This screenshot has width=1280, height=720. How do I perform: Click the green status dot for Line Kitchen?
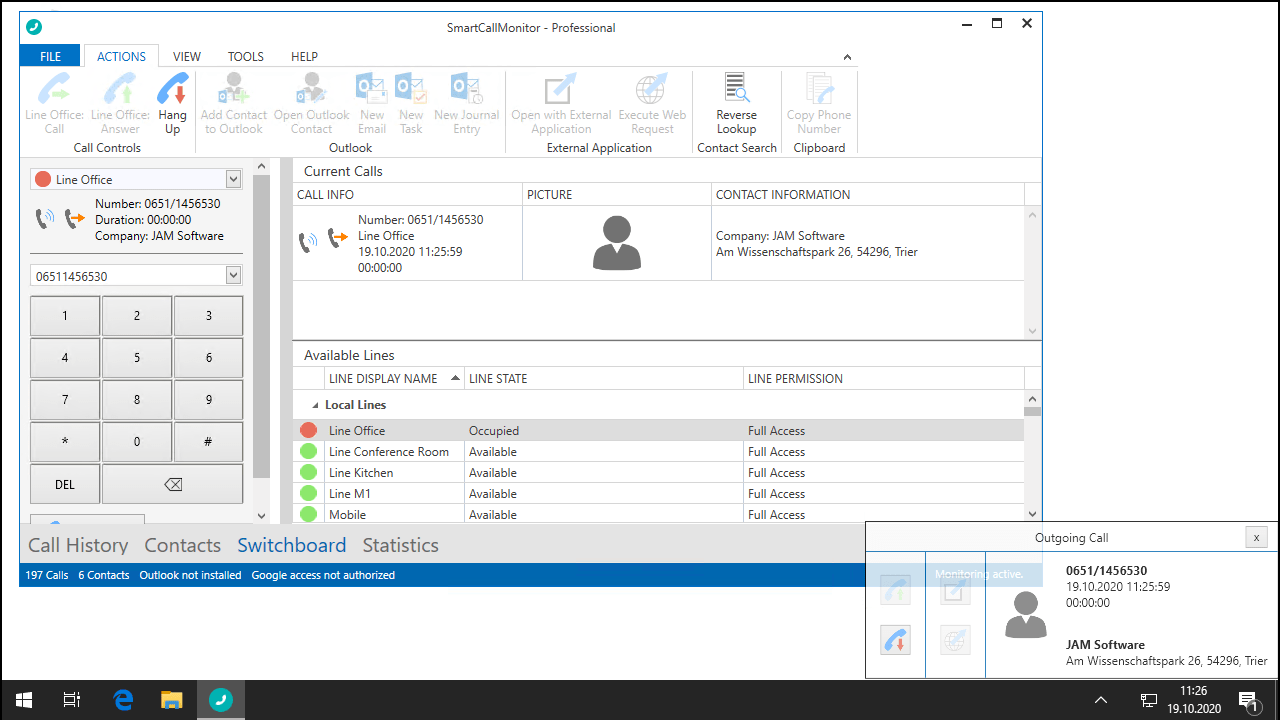coord(308,472)
